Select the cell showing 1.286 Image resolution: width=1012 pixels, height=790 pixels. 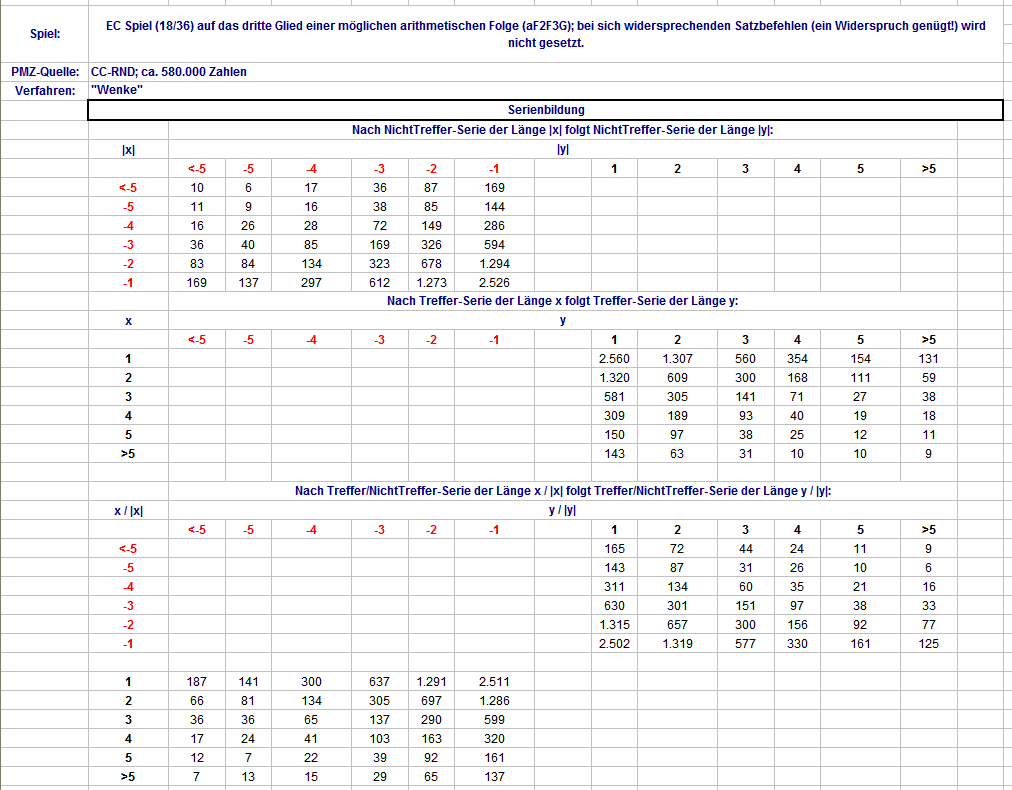point(494,701)
